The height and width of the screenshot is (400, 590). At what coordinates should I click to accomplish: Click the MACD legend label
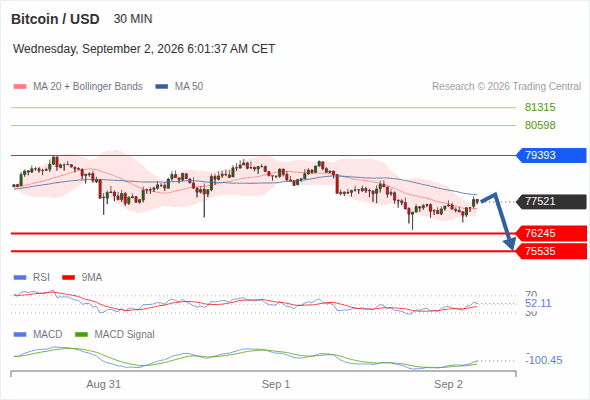pyautogui.click(x=47, y=335)
